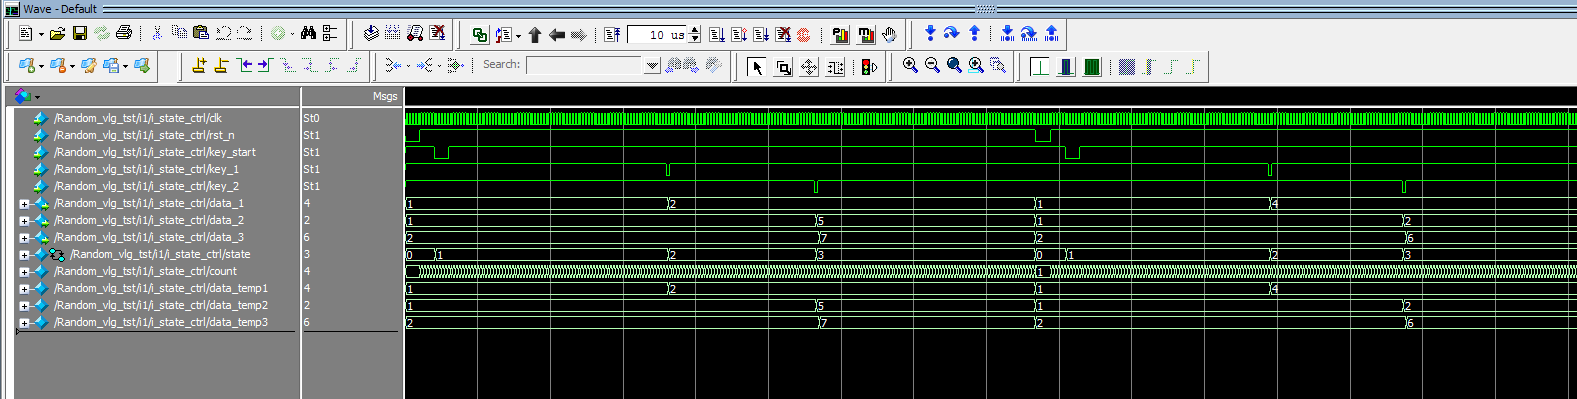Click the Step Out blue up arrow
This screenshot has width=1577, height=399.
pos(974,34)
